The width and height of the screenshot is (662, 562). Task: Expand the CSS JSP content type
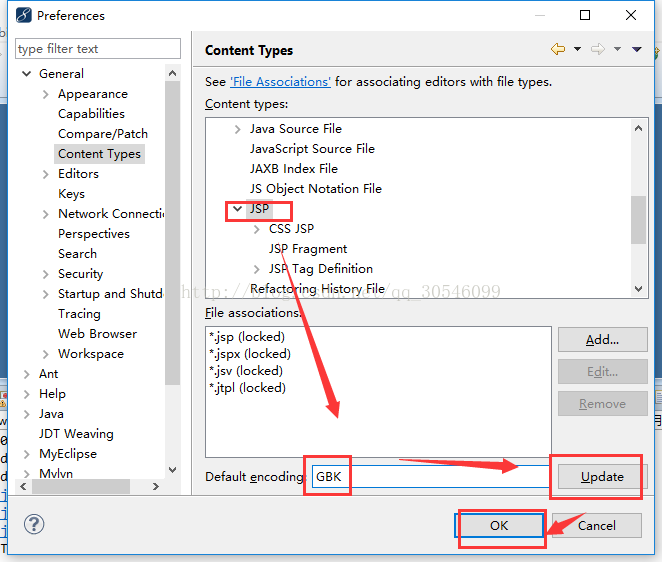[x=257, y=229]
